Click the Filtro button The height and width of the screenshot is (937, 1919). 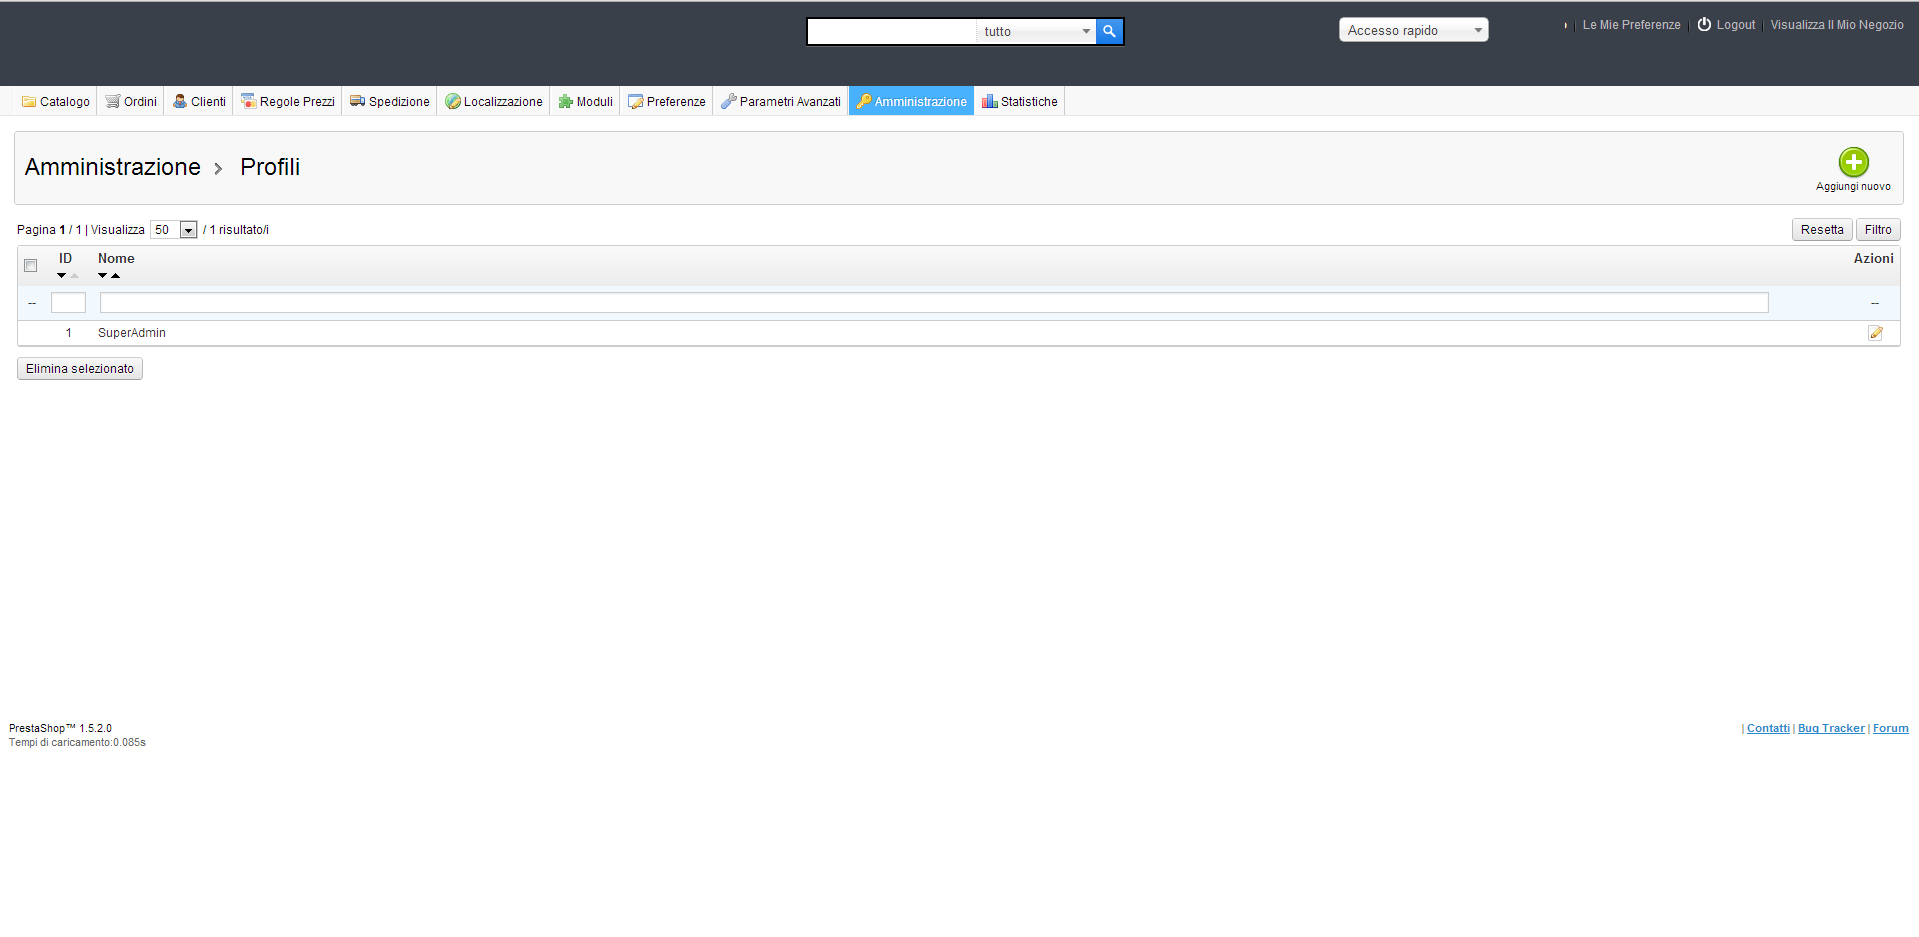point(1878,230)
